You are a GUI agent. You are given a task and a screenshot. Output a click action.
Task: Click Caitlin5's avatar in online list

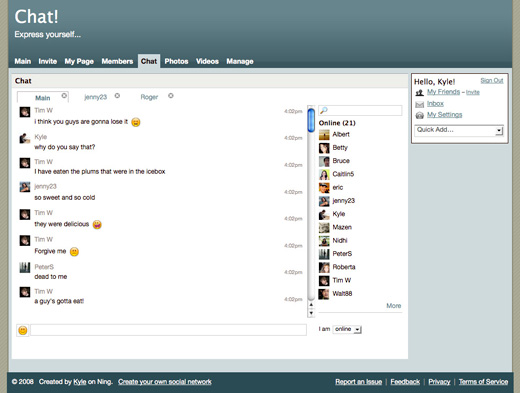pyautogui.click(x=324, y=174)
